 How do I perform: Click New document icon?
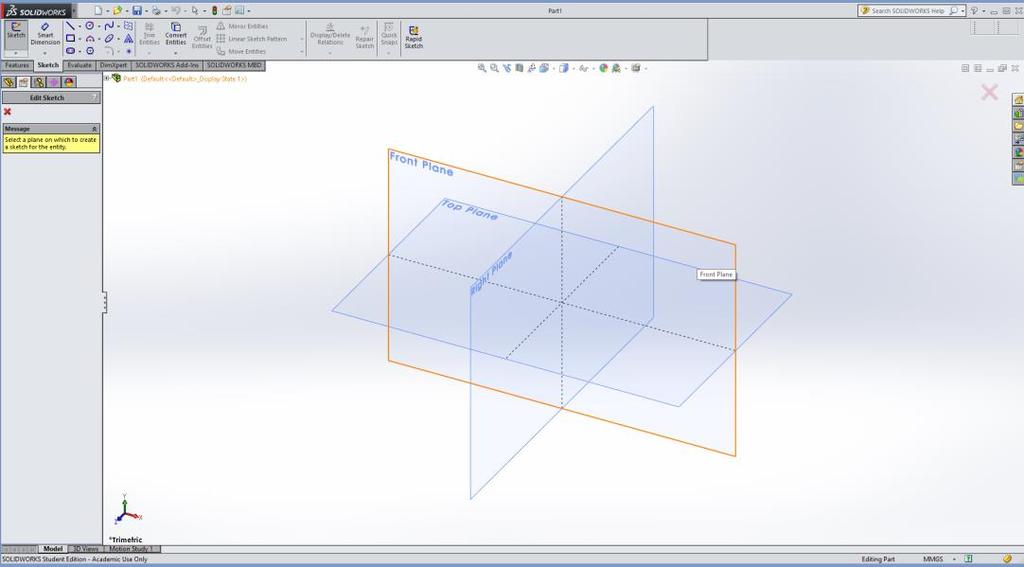98,10
